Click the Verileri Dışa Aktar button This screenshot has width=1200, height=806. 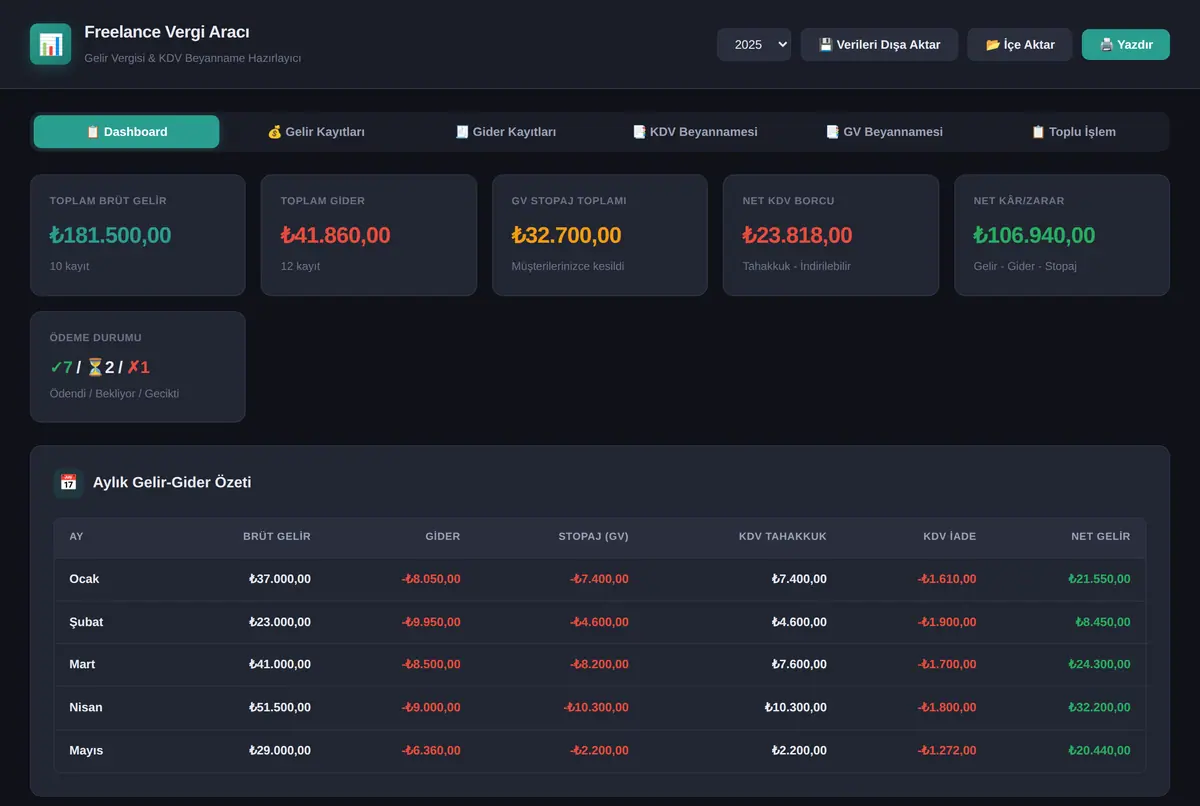coord(879,44)
